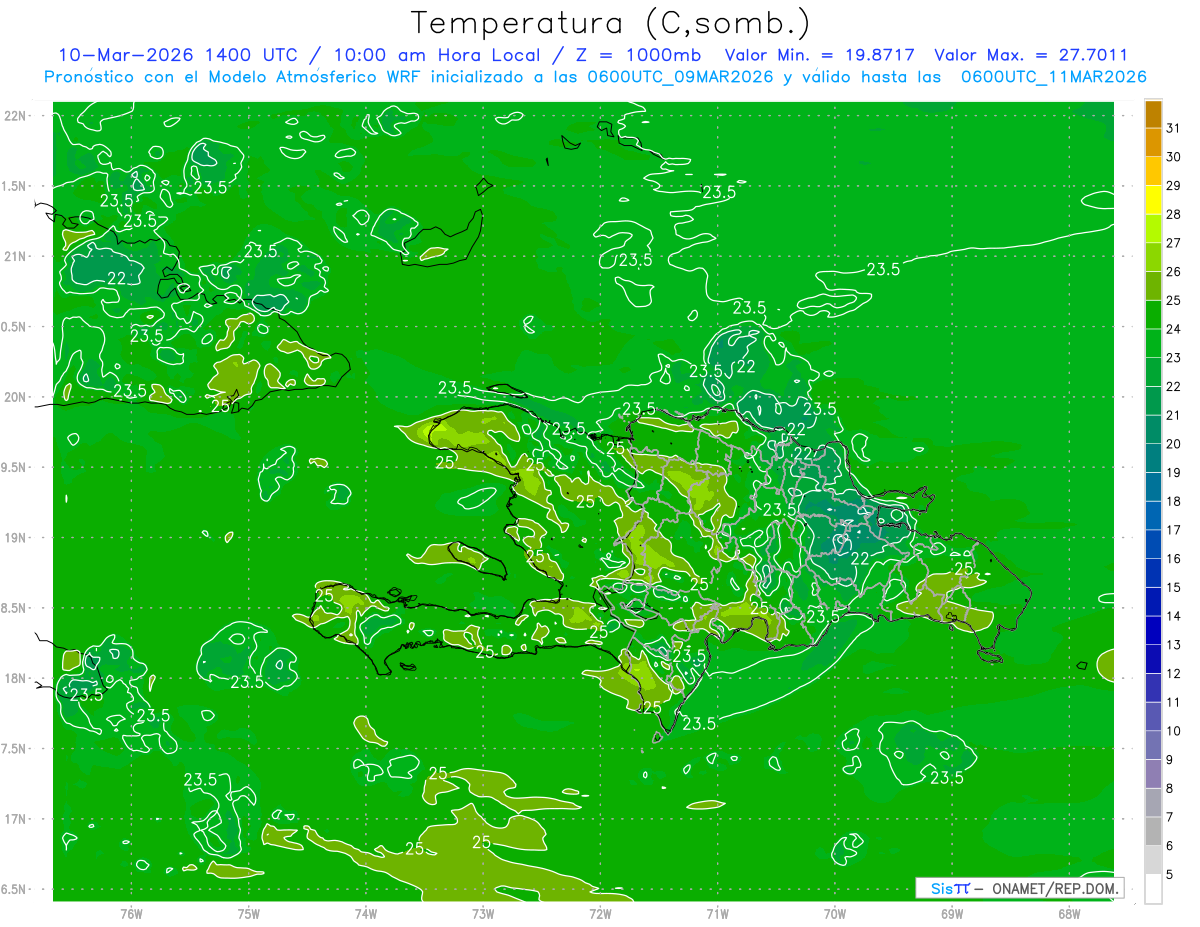Click the '69W' longitude axis label
The height and width of the screenshot is (927, 1200).
[x=952, y=914]
